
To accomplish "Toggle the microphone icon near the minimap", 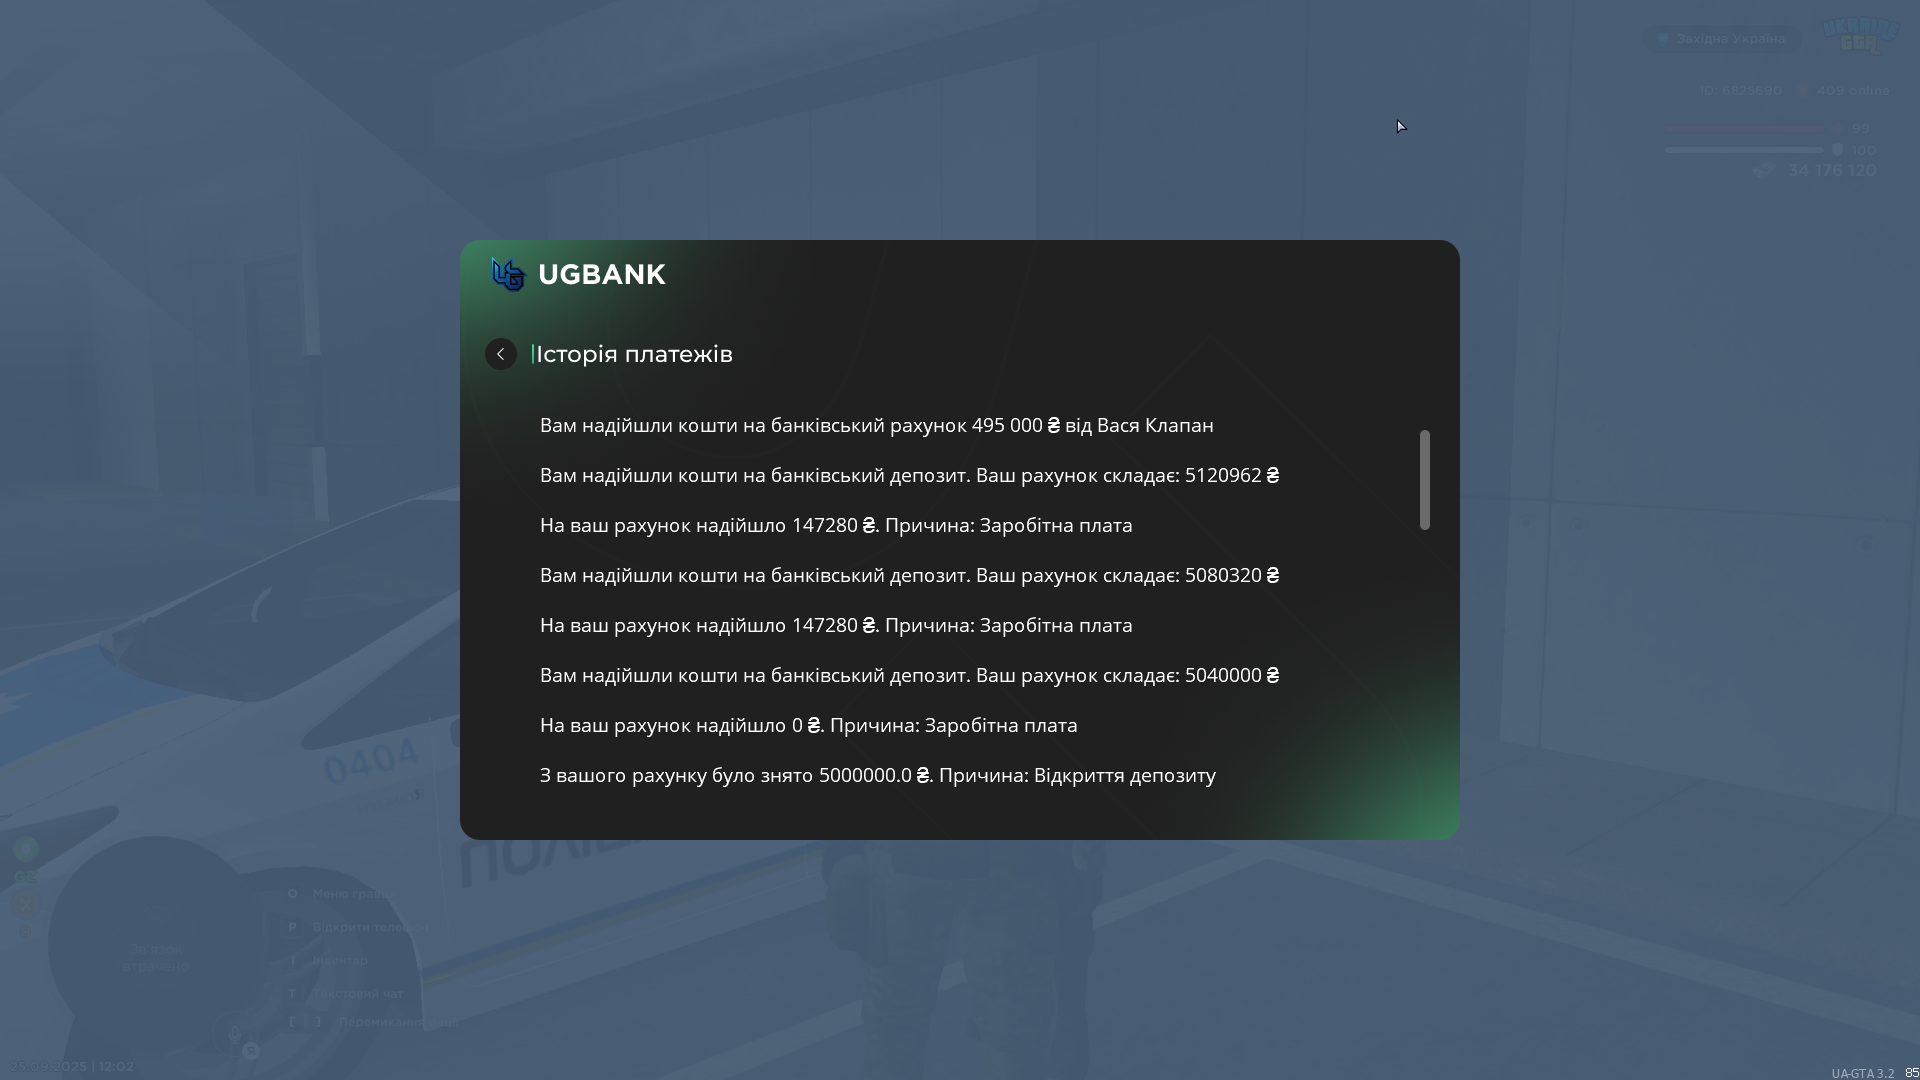I will coord(235,1034).
